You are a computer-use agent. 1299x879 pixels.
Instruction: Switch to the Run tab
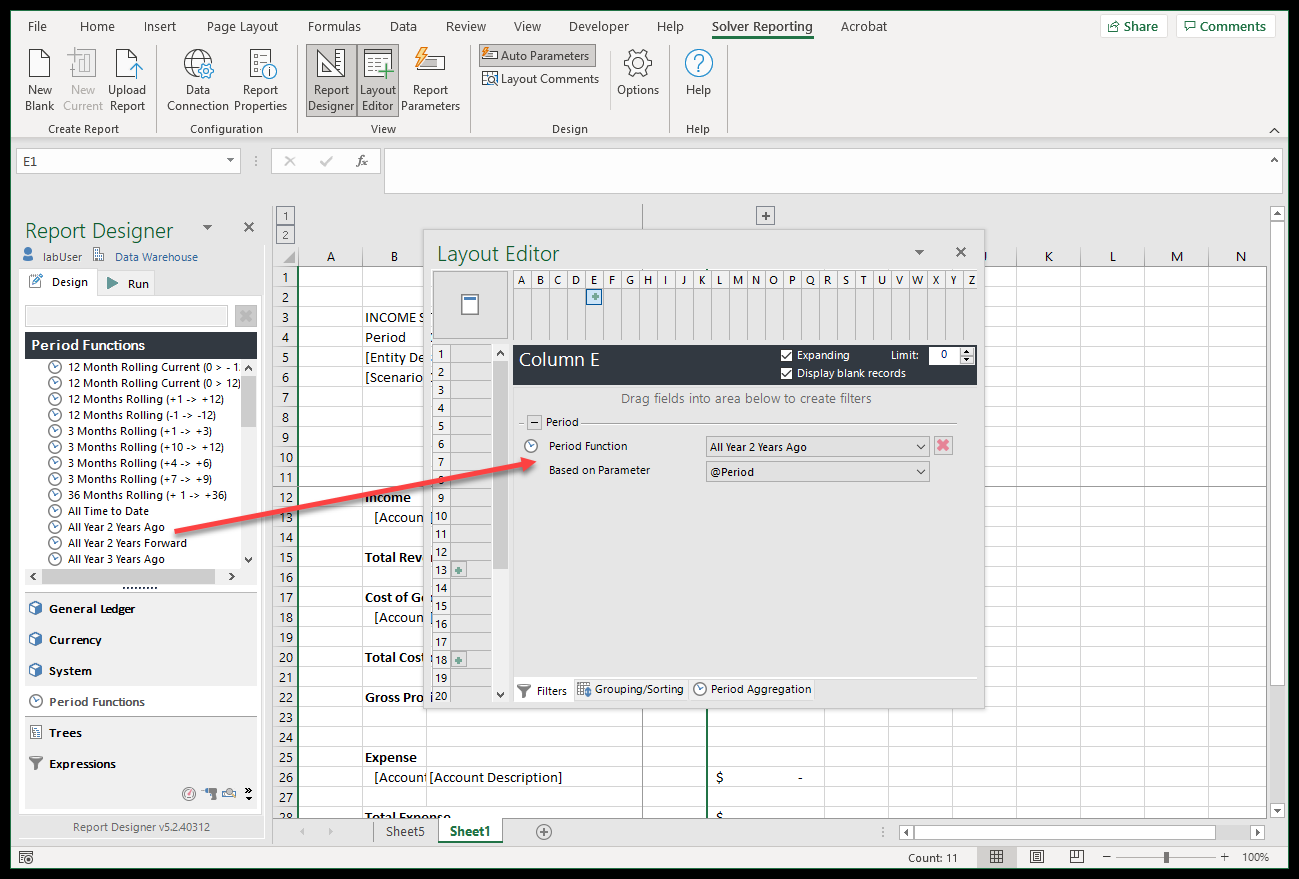pos(128,284)
